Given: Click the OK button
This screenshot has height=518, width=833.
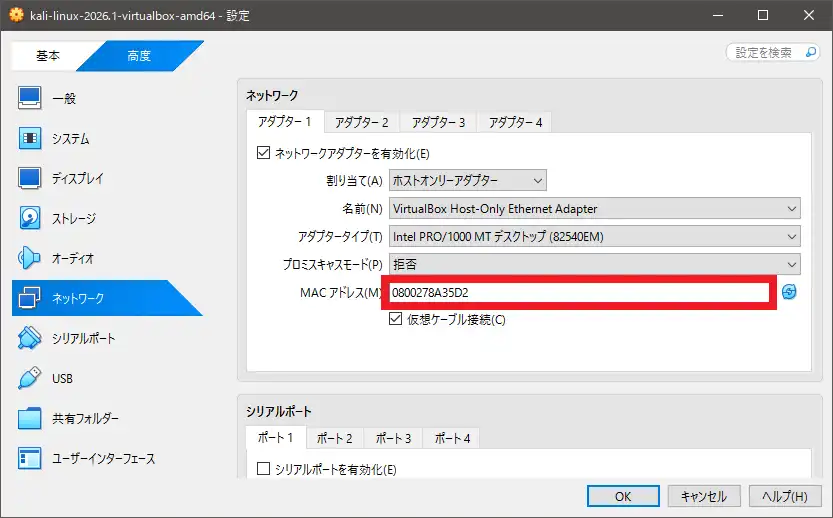Looking at the screenshot, I should click(x=623, y=496).
